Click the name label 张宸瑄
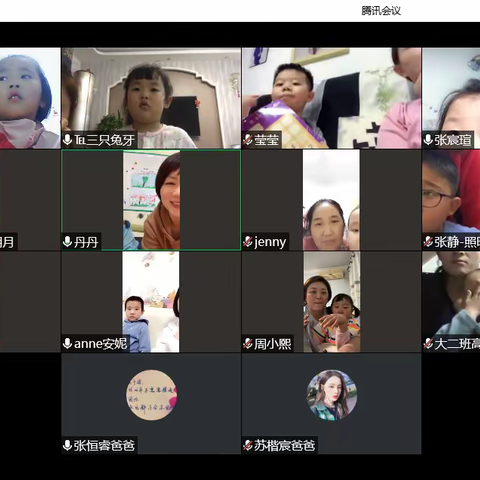This screenshot has height=480, width=480. [453, 140]
